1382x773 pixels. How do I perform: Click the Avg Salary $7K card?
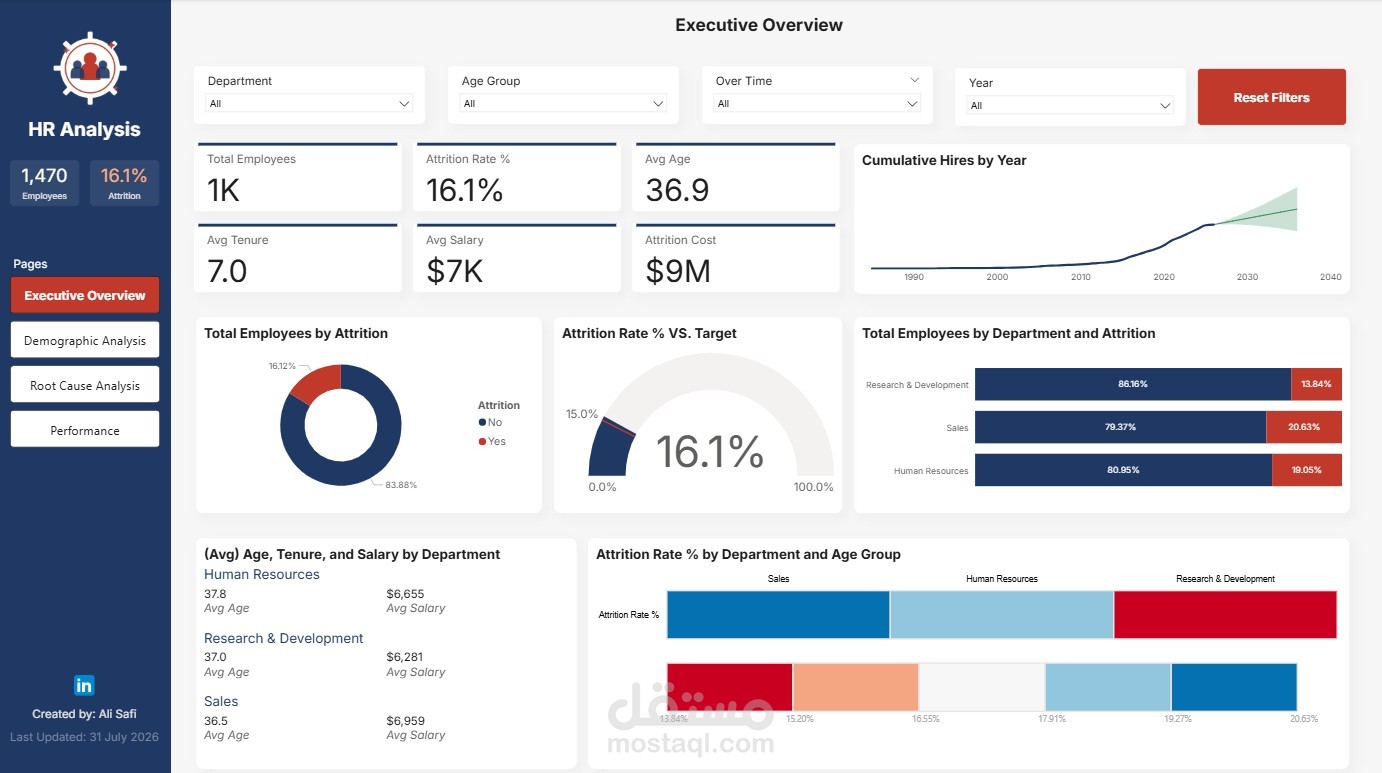point(516,258)
